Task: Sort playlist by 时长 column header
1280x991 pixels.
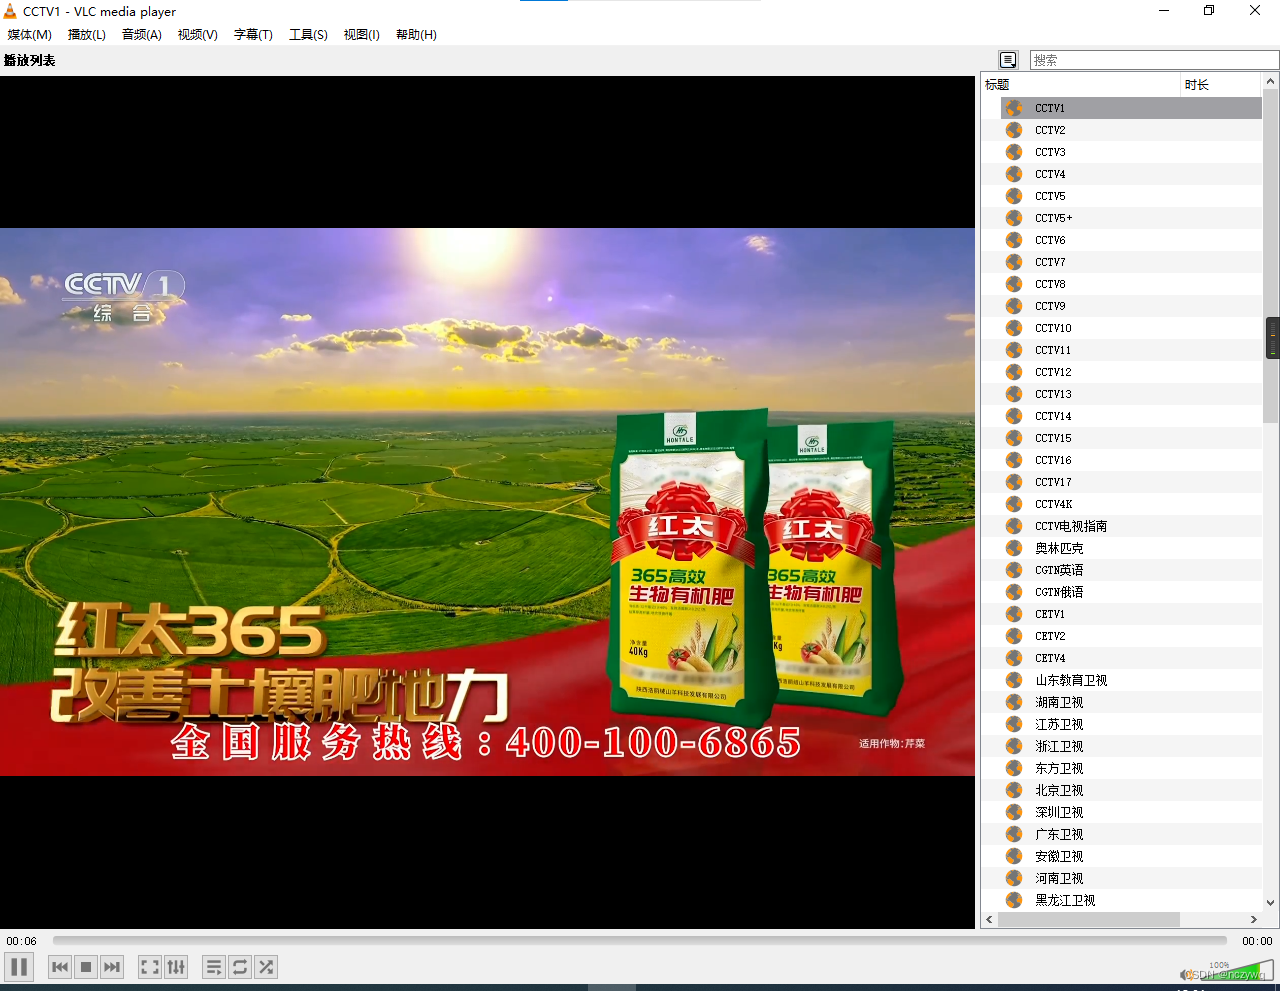Action: [1221, 85]
